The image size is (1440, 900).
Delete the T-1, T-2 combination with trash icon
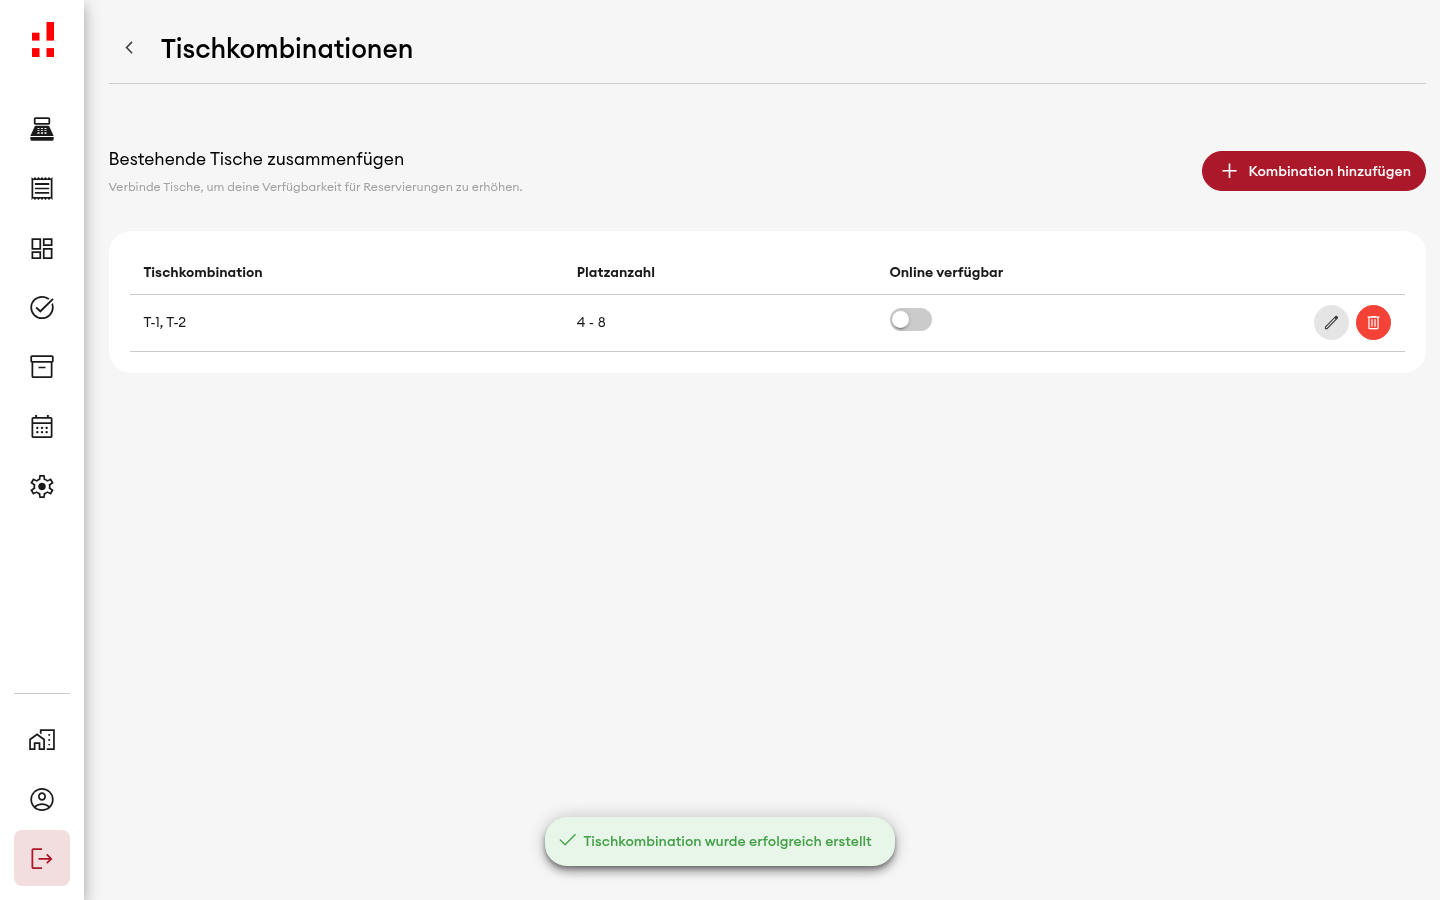tap(1373, 322)
